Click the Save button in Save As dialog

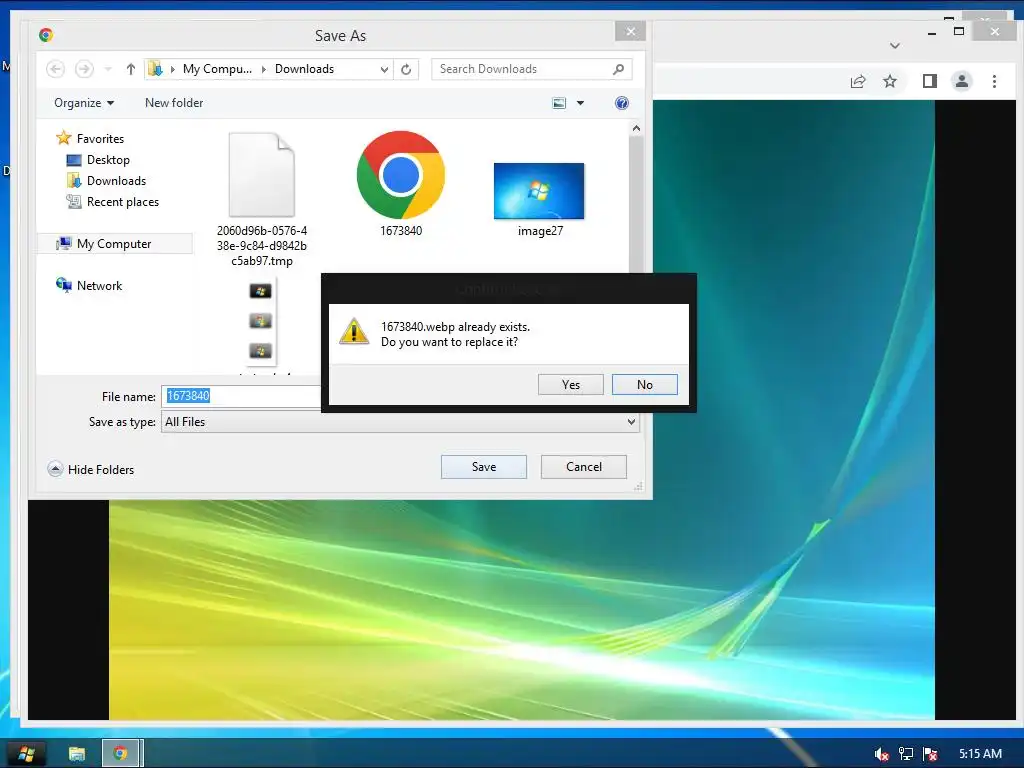tap(483, 467)
